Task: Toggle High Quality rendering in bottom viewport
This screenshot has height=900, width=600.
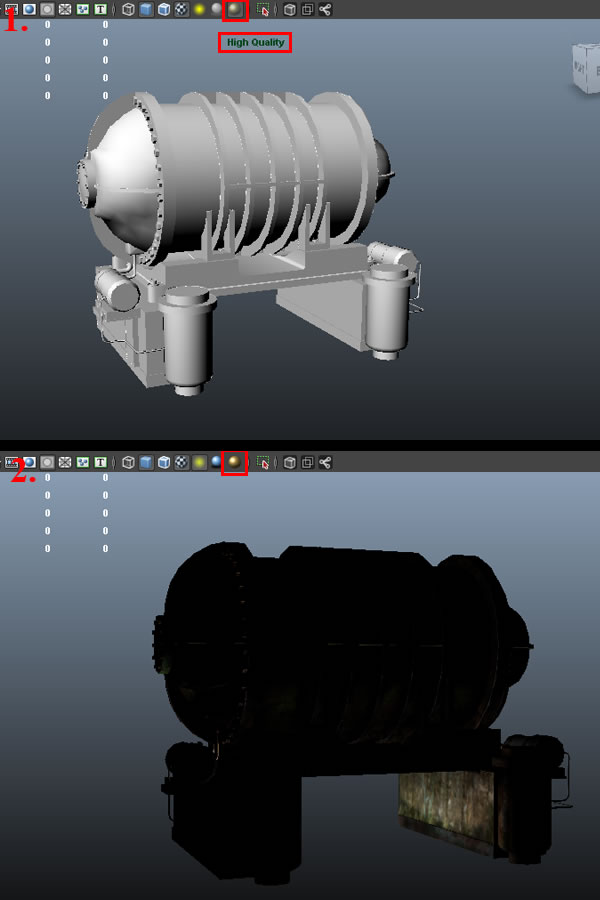Action: [234, 462]
